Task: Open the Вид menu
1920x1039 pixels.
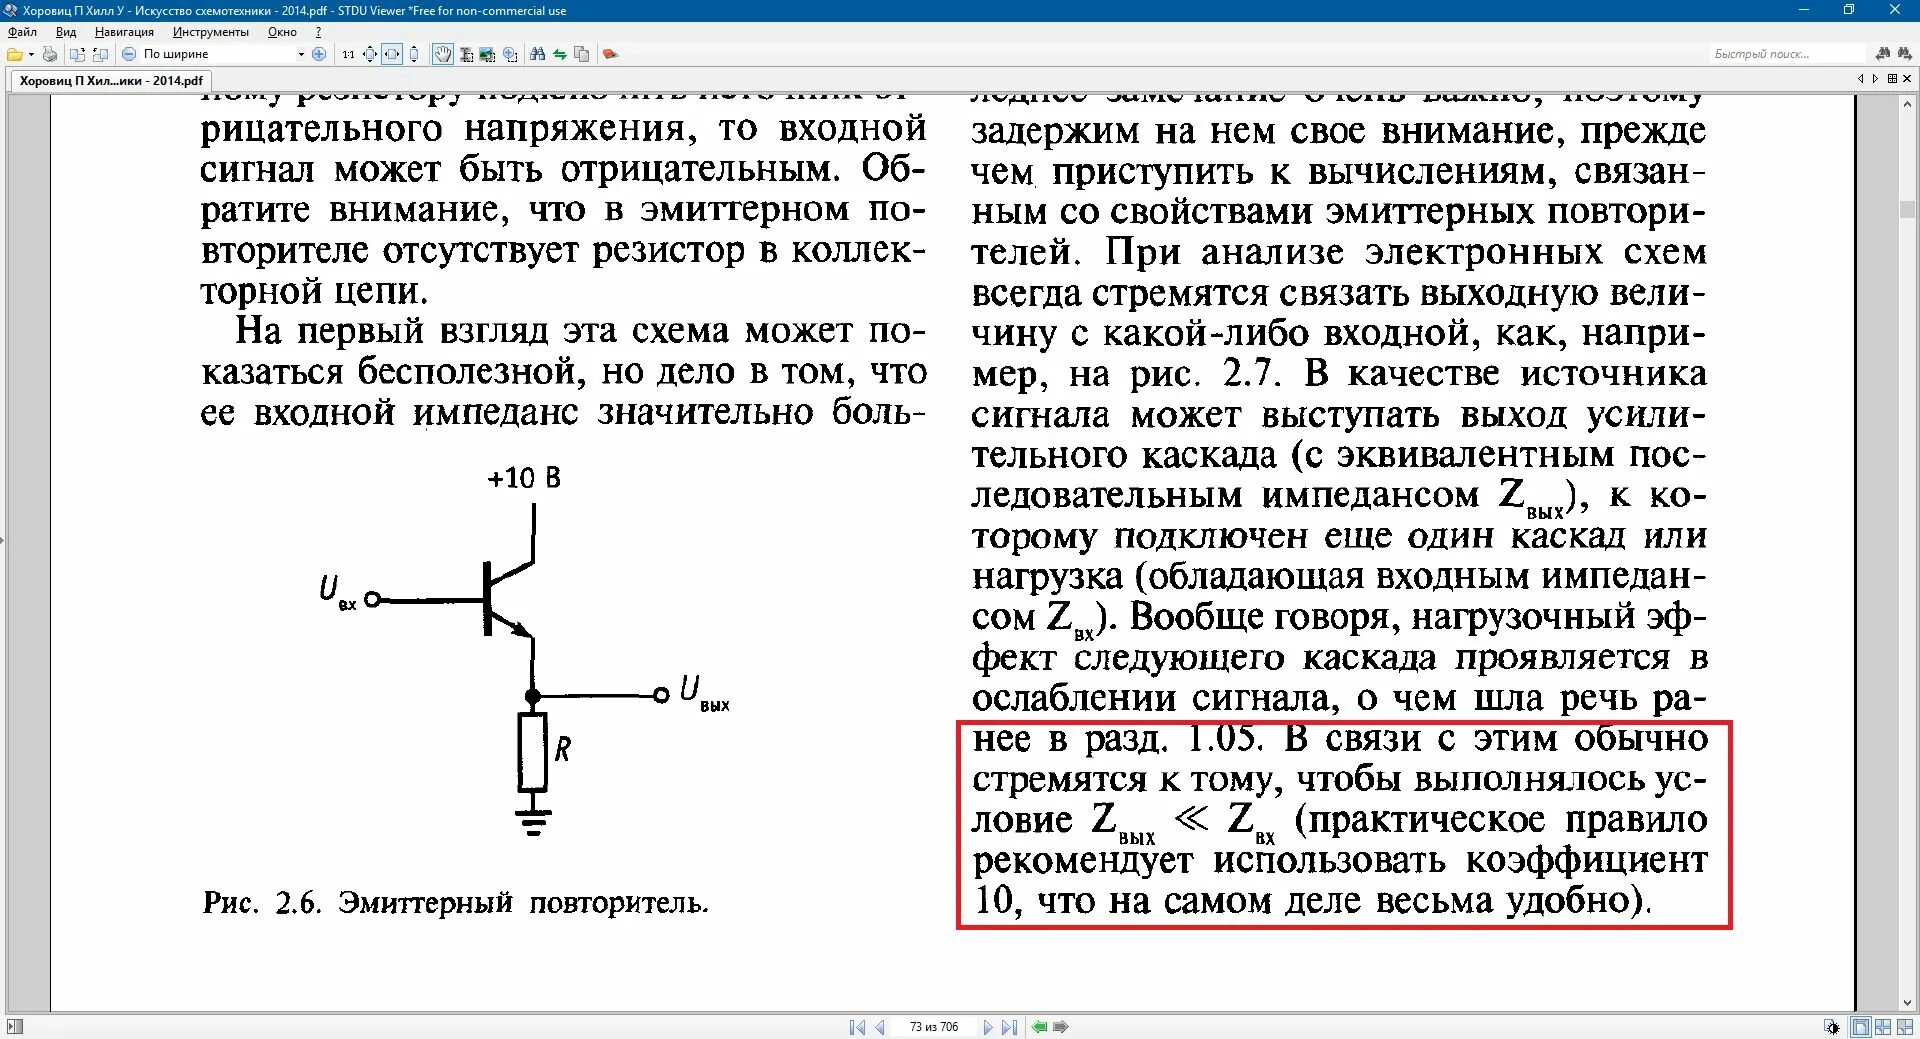Action: (x=65, y=32)
